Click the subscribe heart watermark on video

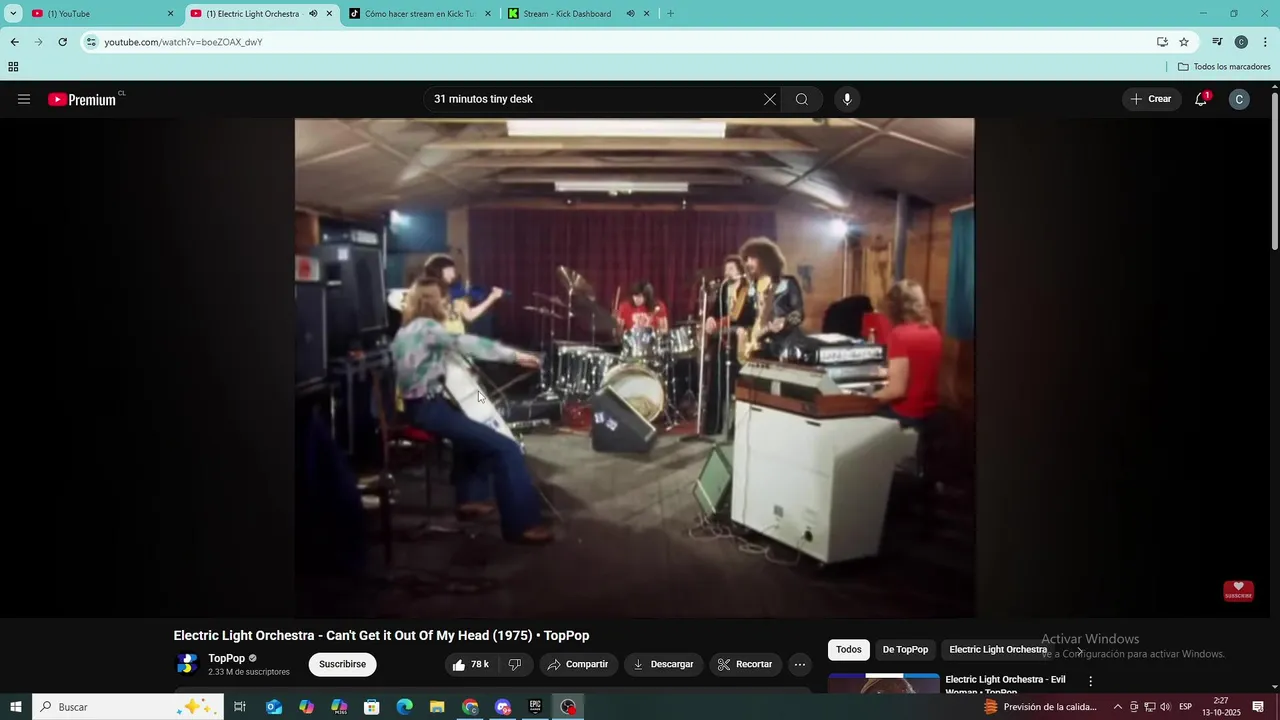(x=1238, y=591)
